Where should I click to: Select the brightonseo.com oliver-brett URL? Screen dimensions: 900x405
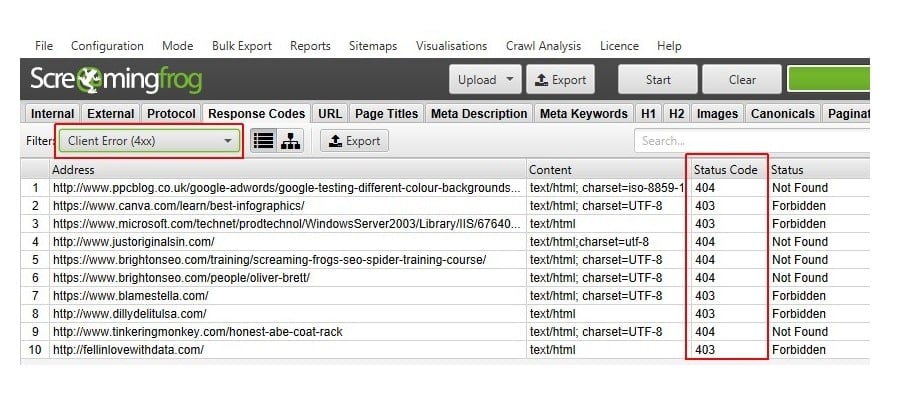point(181,278)
